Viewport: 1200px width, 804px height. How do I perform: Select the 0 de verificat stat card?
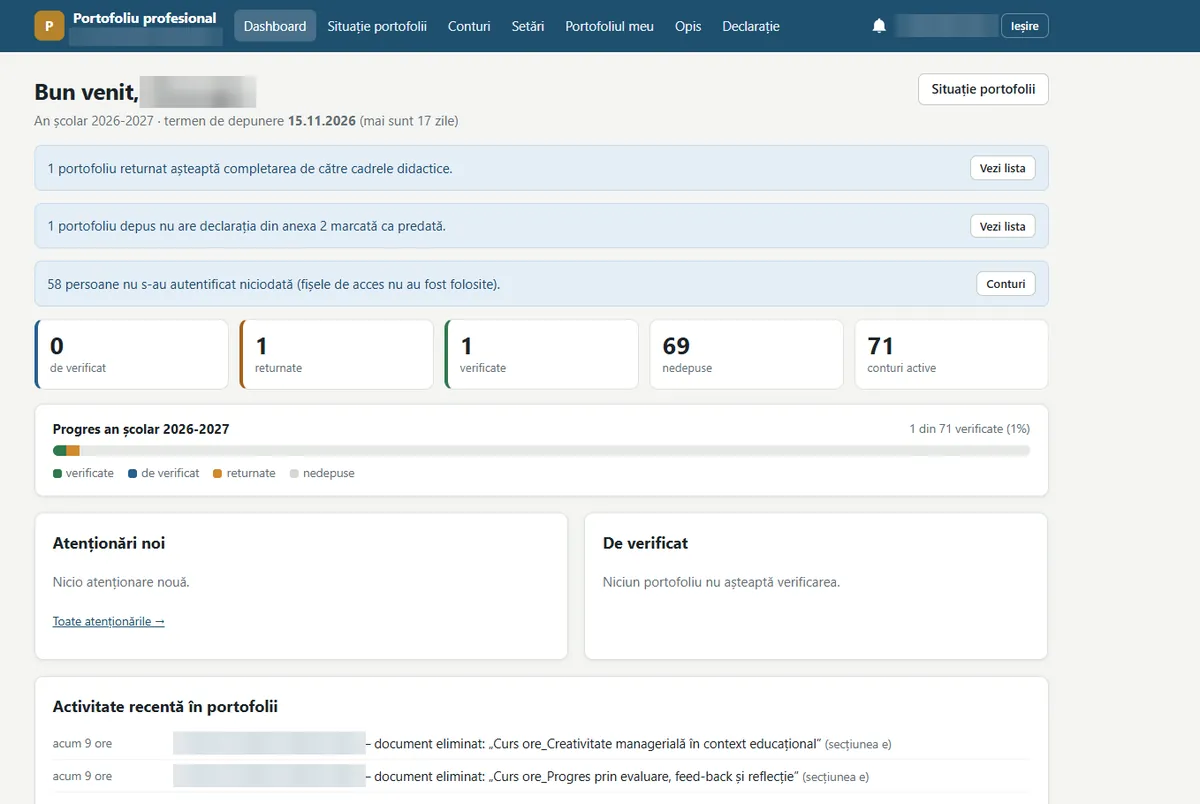click(132, 354)
